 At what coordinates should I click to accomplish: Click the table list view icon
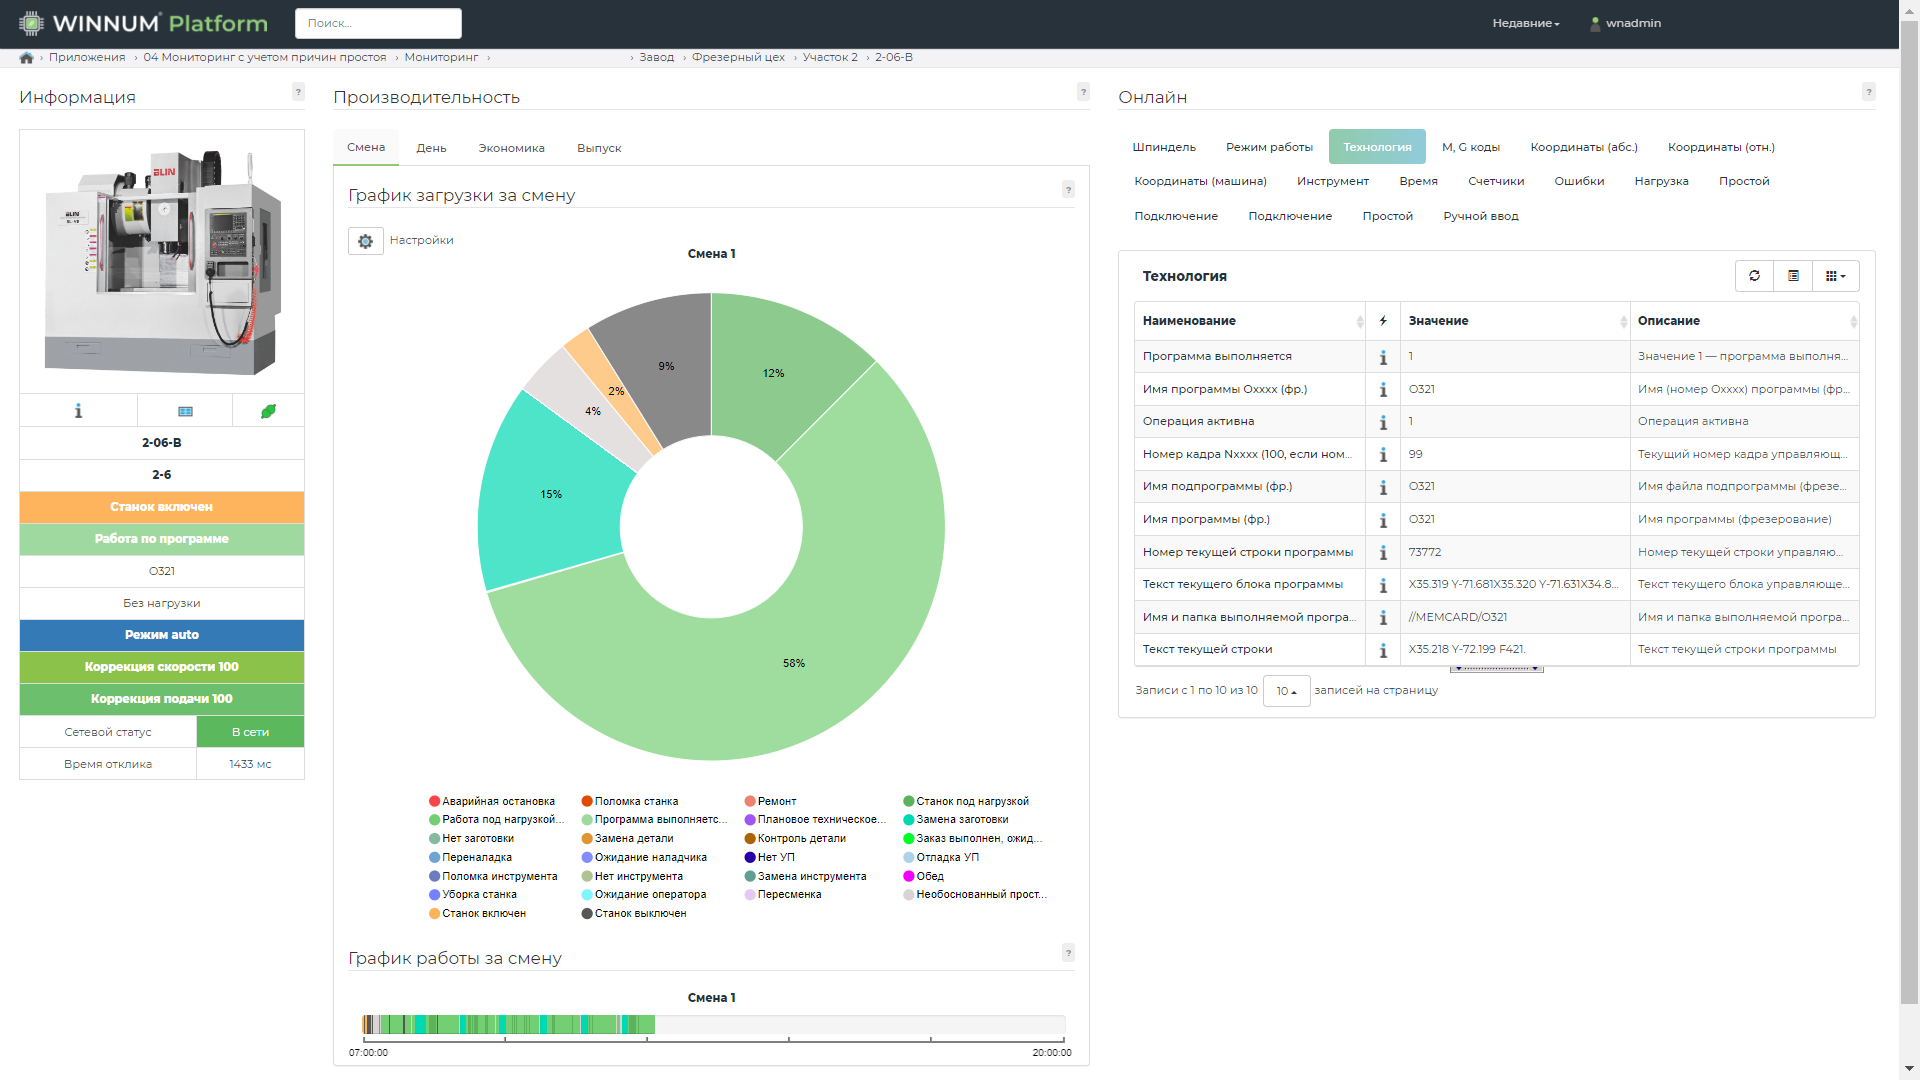pyautogui.click(x=1793, y=276)
